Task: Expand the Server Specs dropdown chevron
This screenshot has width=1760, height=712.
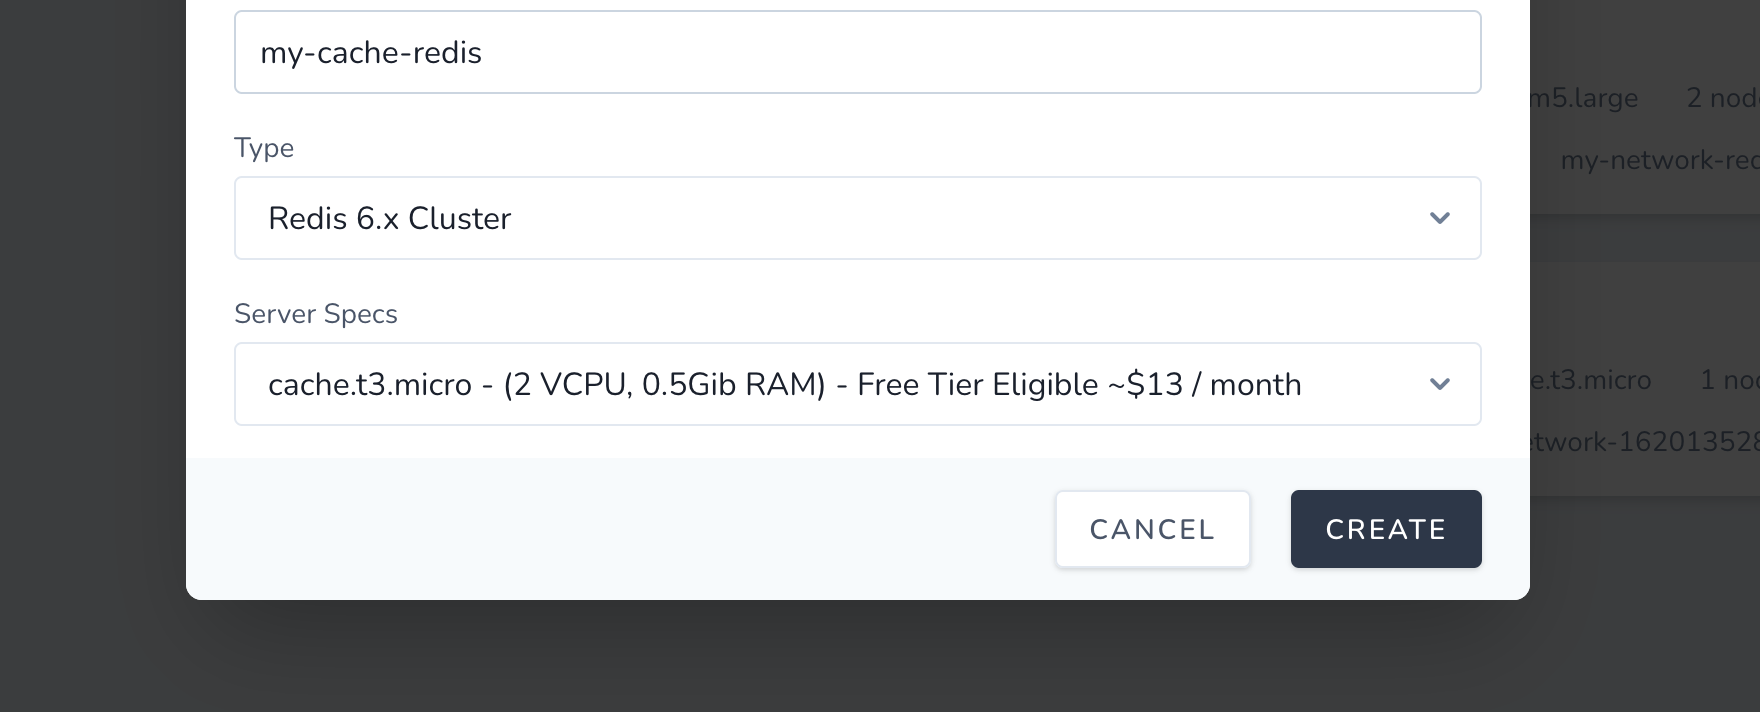Action: tap(1440, 384)
